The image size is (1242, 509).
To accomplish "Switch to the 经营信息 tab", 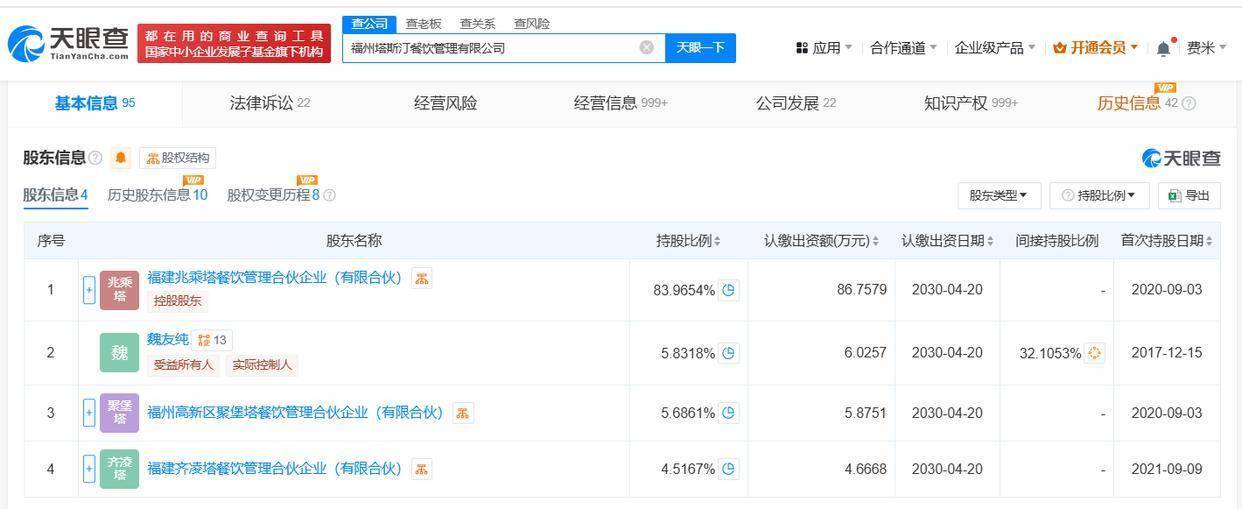I will [x=621, y=103].
